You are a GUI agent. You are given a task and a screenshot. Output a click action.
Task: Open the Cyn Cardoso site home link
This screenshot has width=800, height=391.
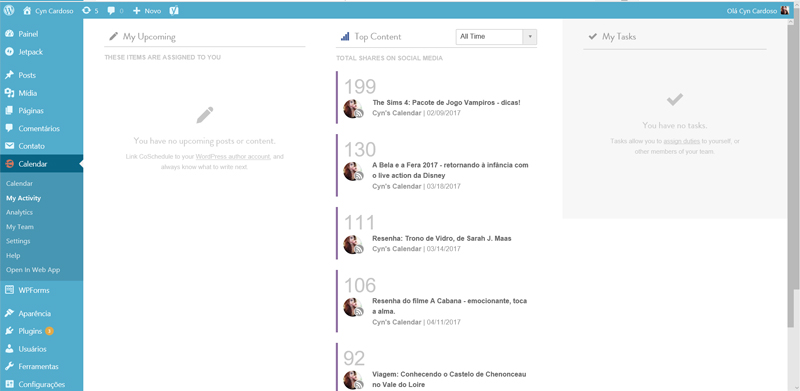(49, 11)
